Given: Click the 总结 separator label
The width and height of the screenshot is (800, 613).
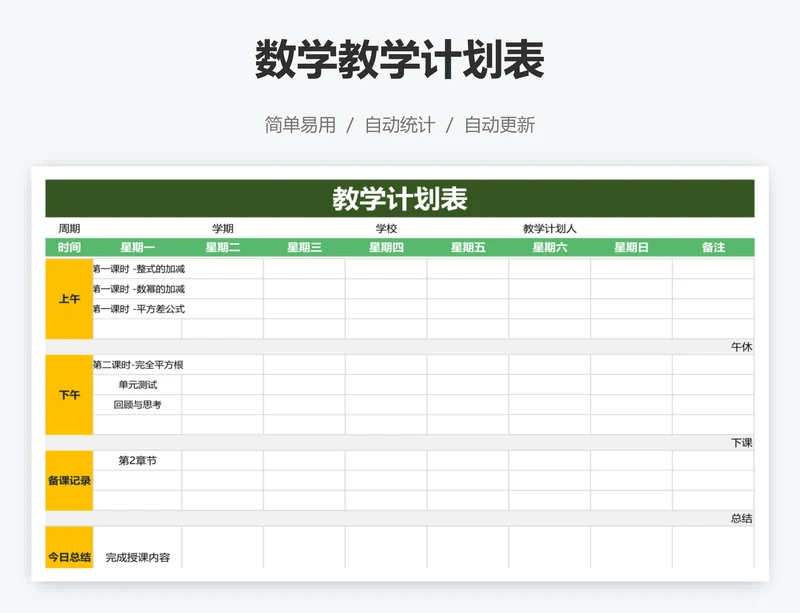Looking at the screenshot, I should pyautogui.click(x=741, y=519).
